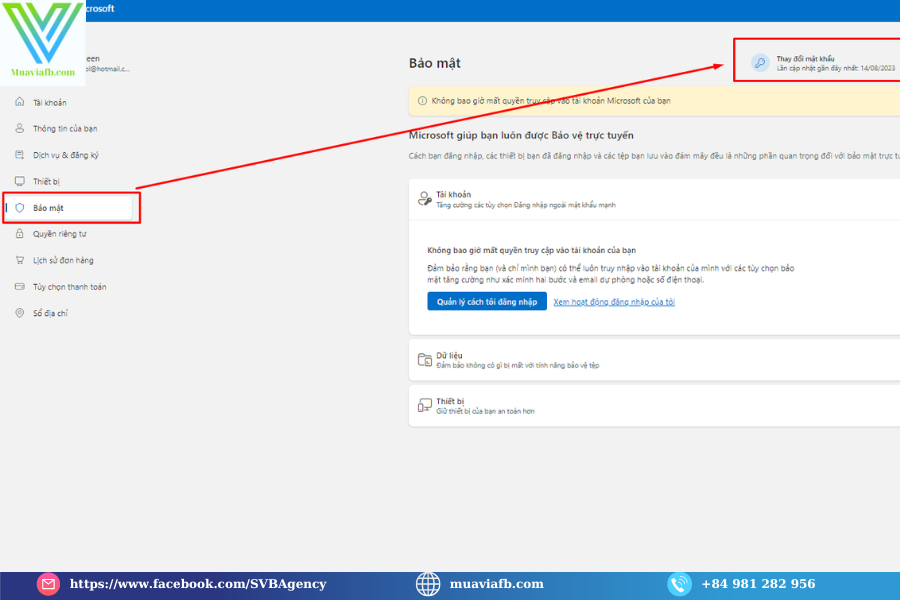Viewport: 900px width, 600px height.
Task: Expand the Dữ liệu card
Action: coord(654,359)
